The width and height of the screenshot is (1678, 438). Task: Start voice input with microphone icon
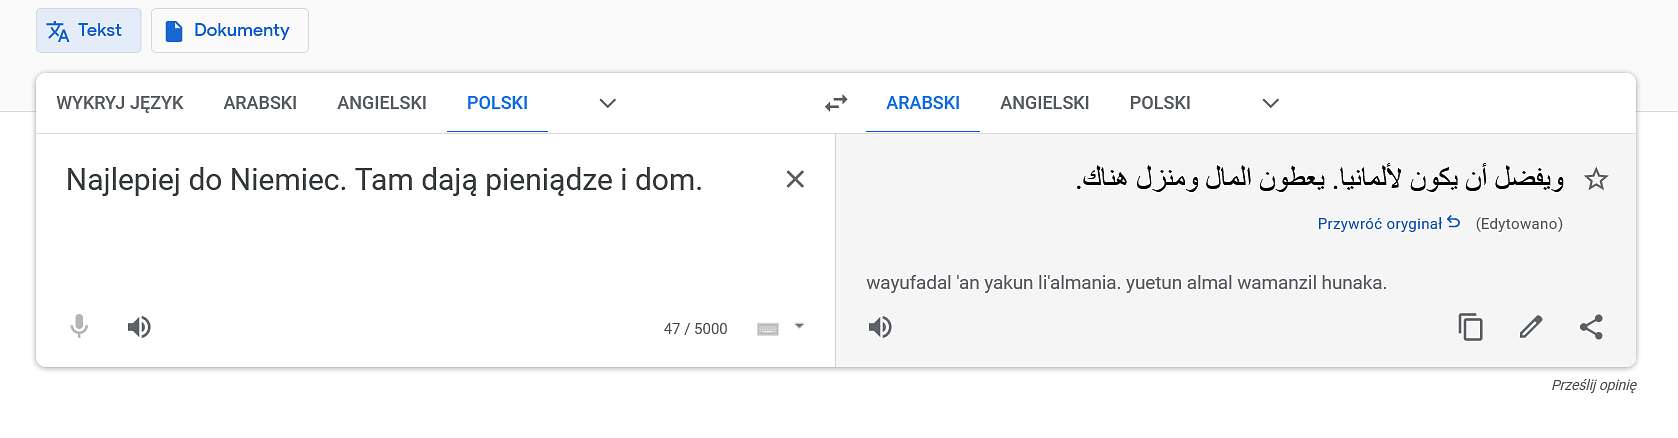point(79,327)
